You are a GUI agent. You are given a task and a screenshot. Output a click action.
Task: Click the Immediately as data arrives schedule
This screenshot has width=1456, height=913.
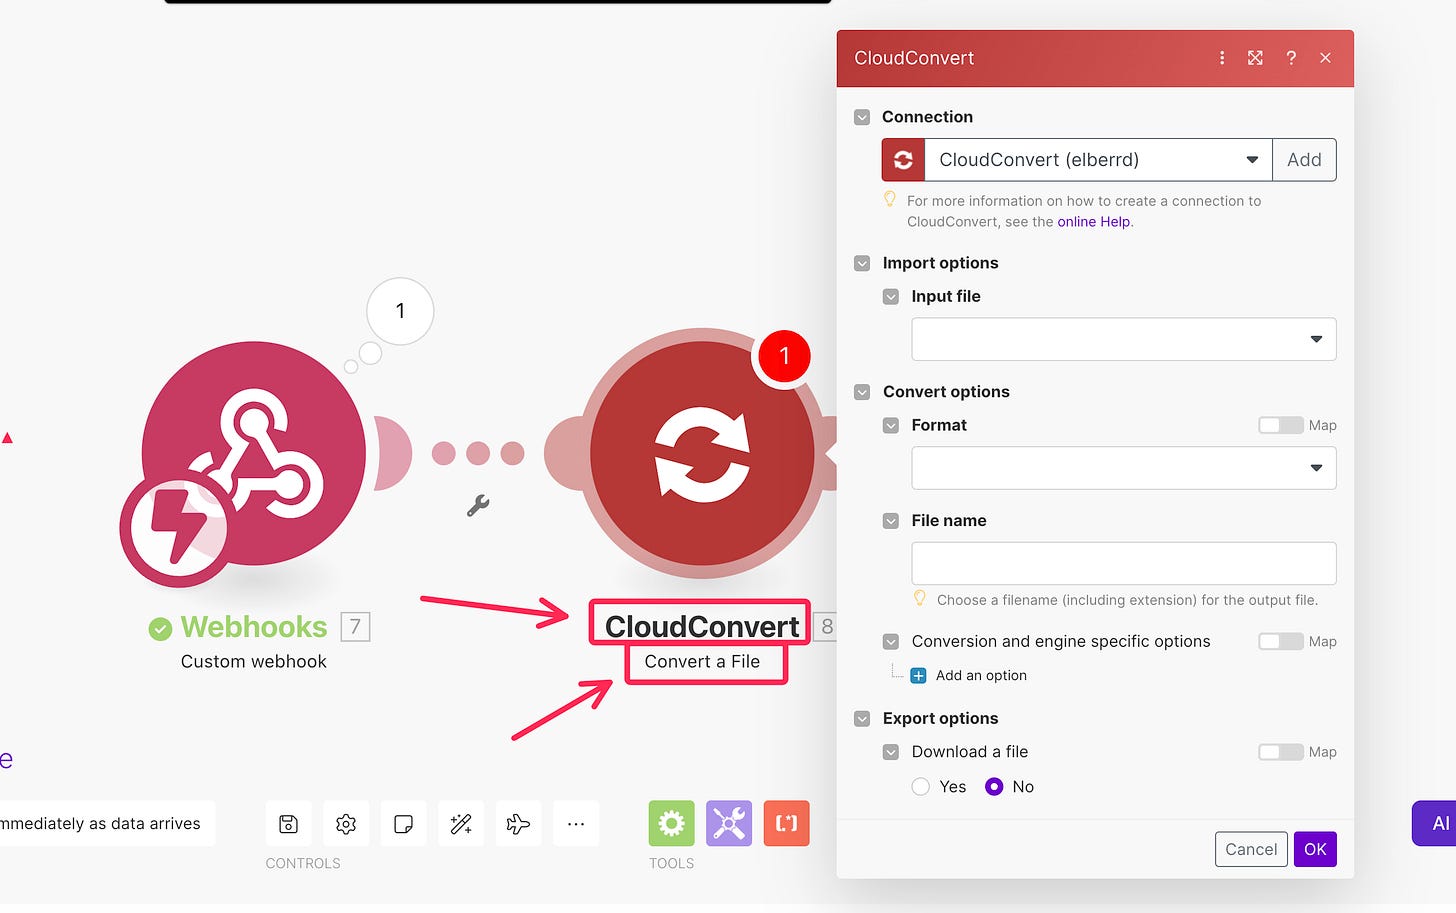coord(104,823)
